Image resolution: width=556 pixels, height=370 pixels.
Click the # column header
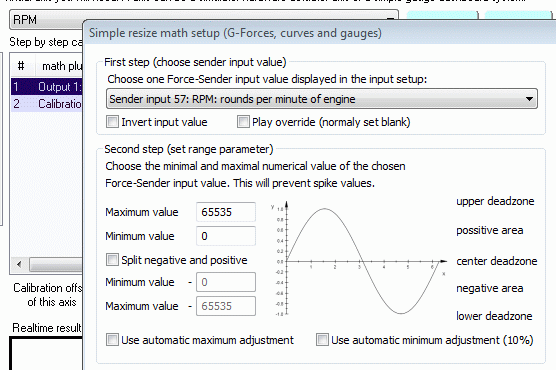click(21, 66)
